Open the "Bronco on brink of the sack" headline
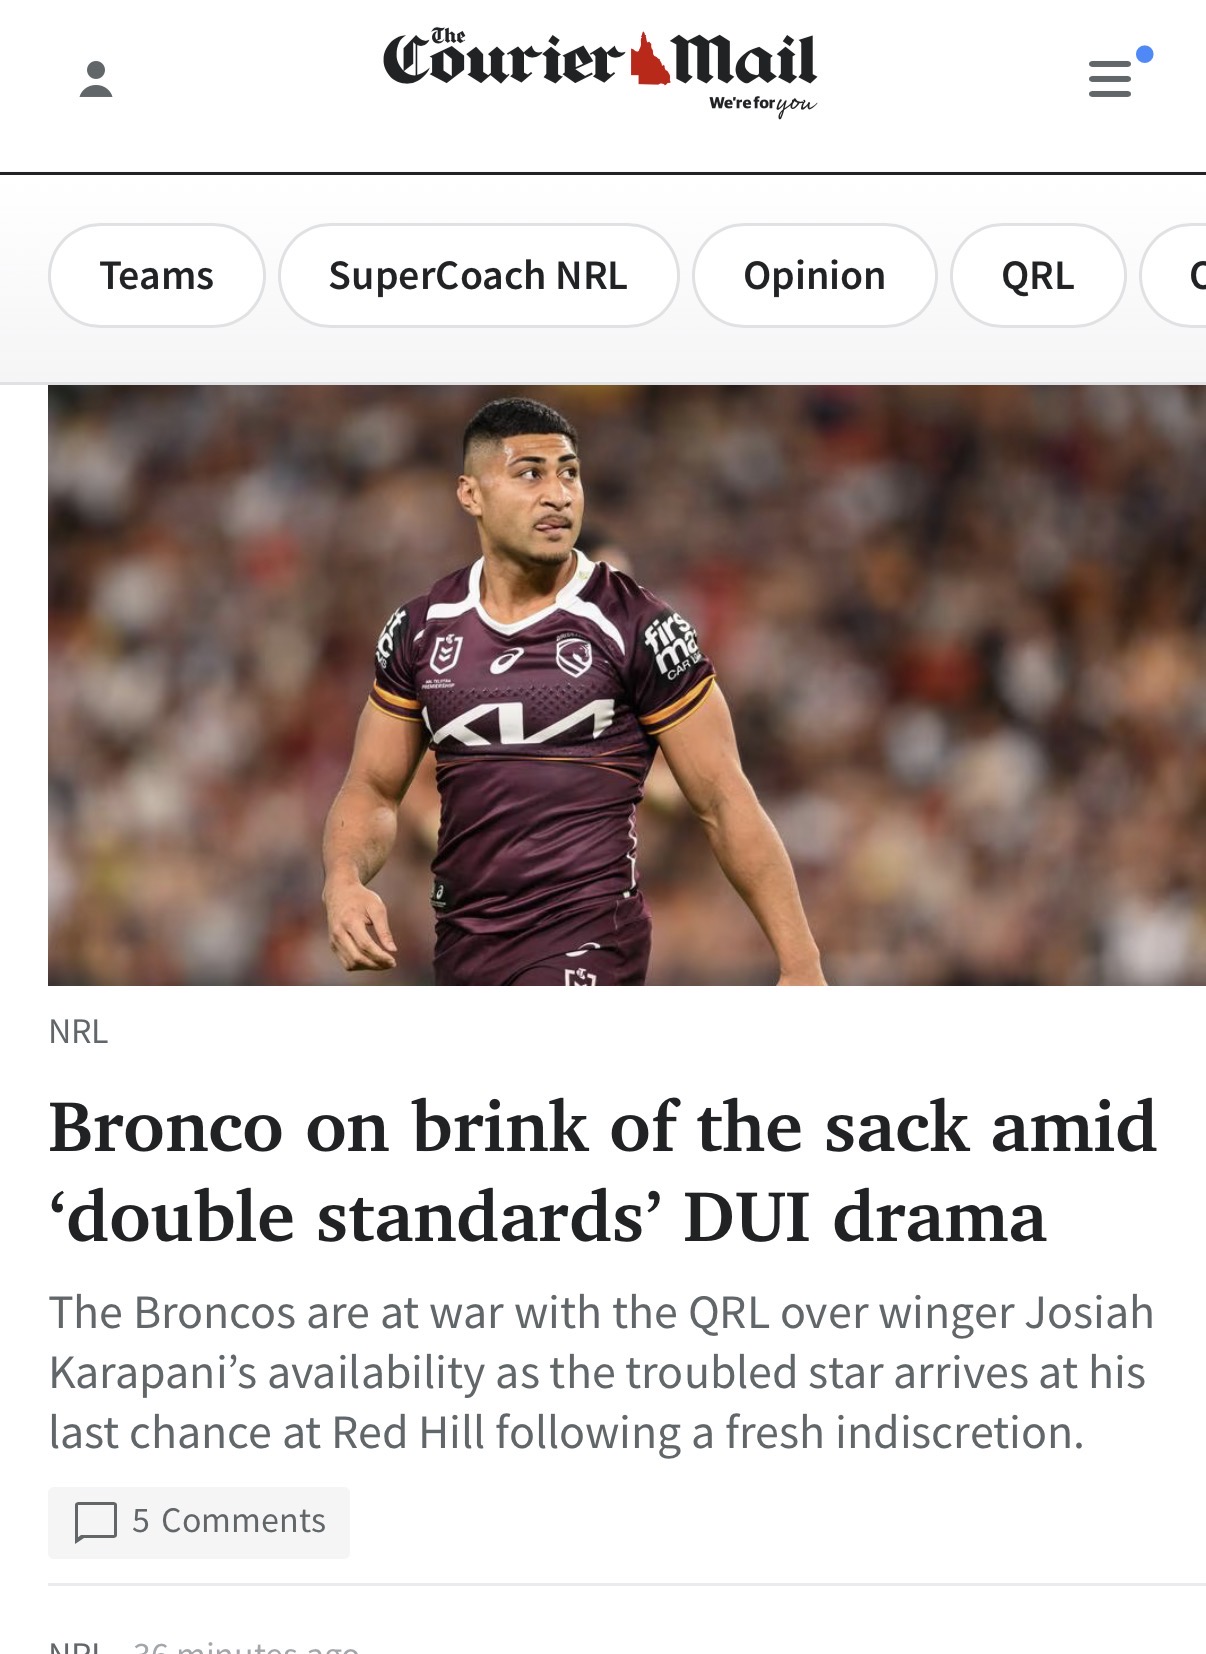 (x=603, y=1172)
